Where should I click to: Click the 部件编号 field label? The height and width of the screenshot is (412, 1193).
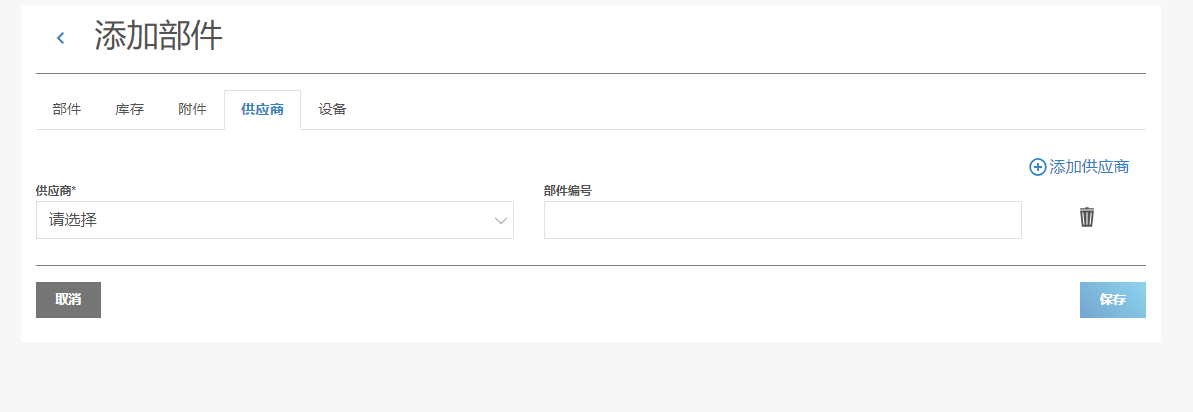[568, 190]
